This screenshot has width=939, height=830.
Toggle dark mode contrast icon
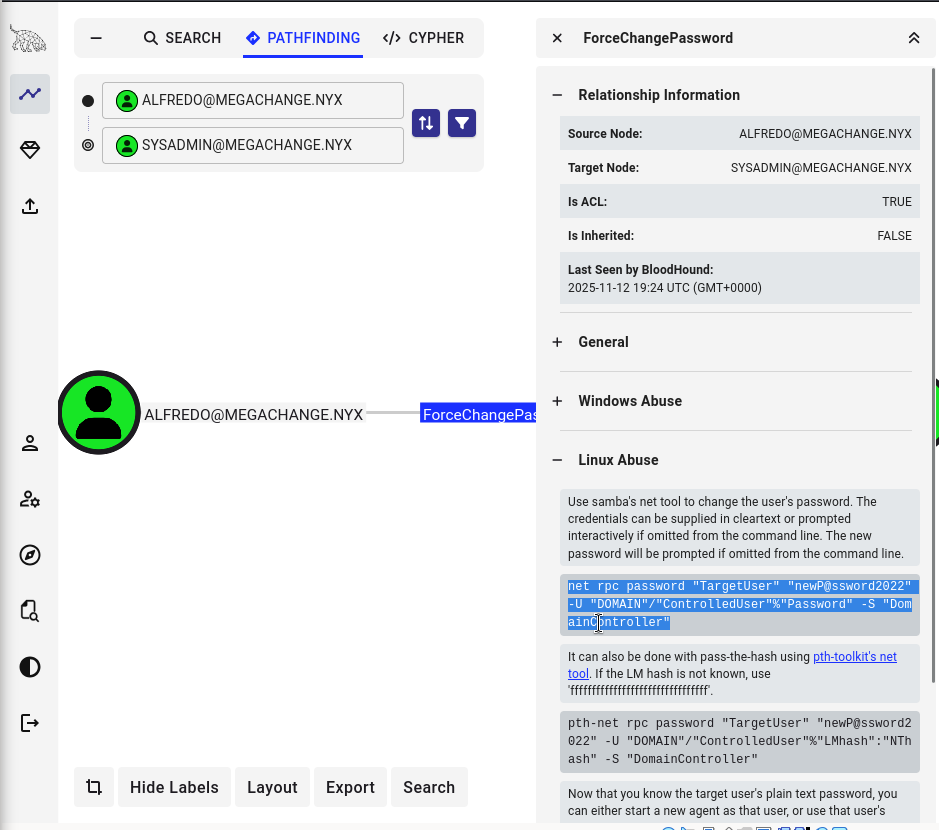click(30, 667)
